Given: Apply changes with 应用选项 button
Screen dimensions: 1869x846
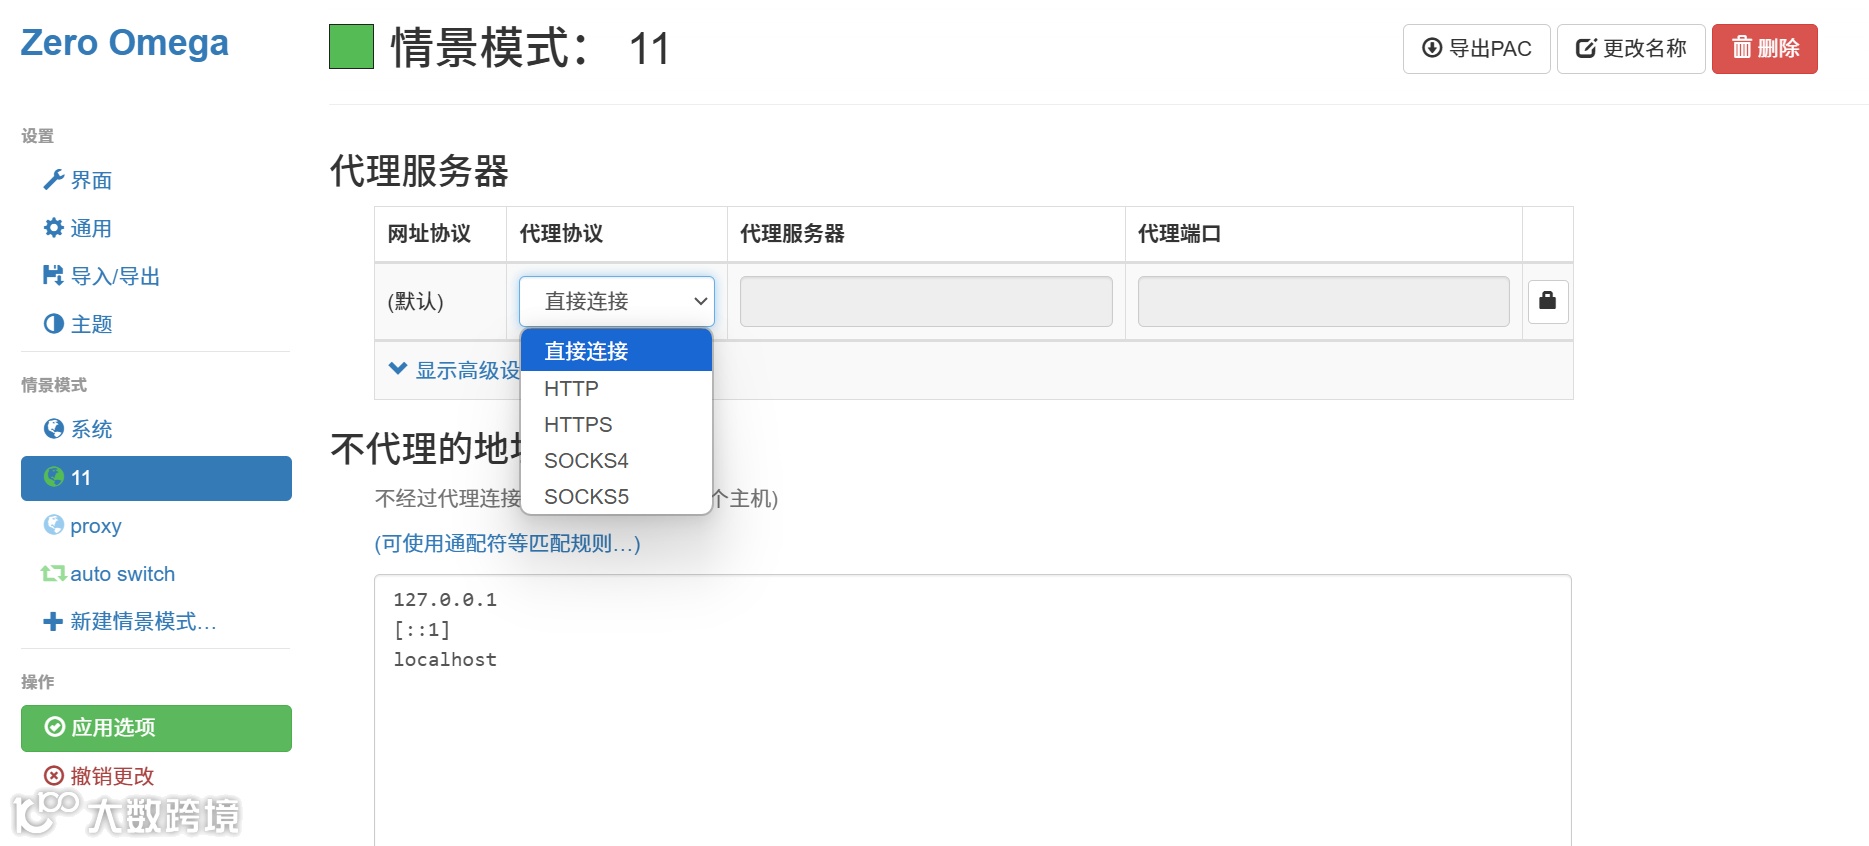Looking at the screenshot, I should tap(156, 728).
